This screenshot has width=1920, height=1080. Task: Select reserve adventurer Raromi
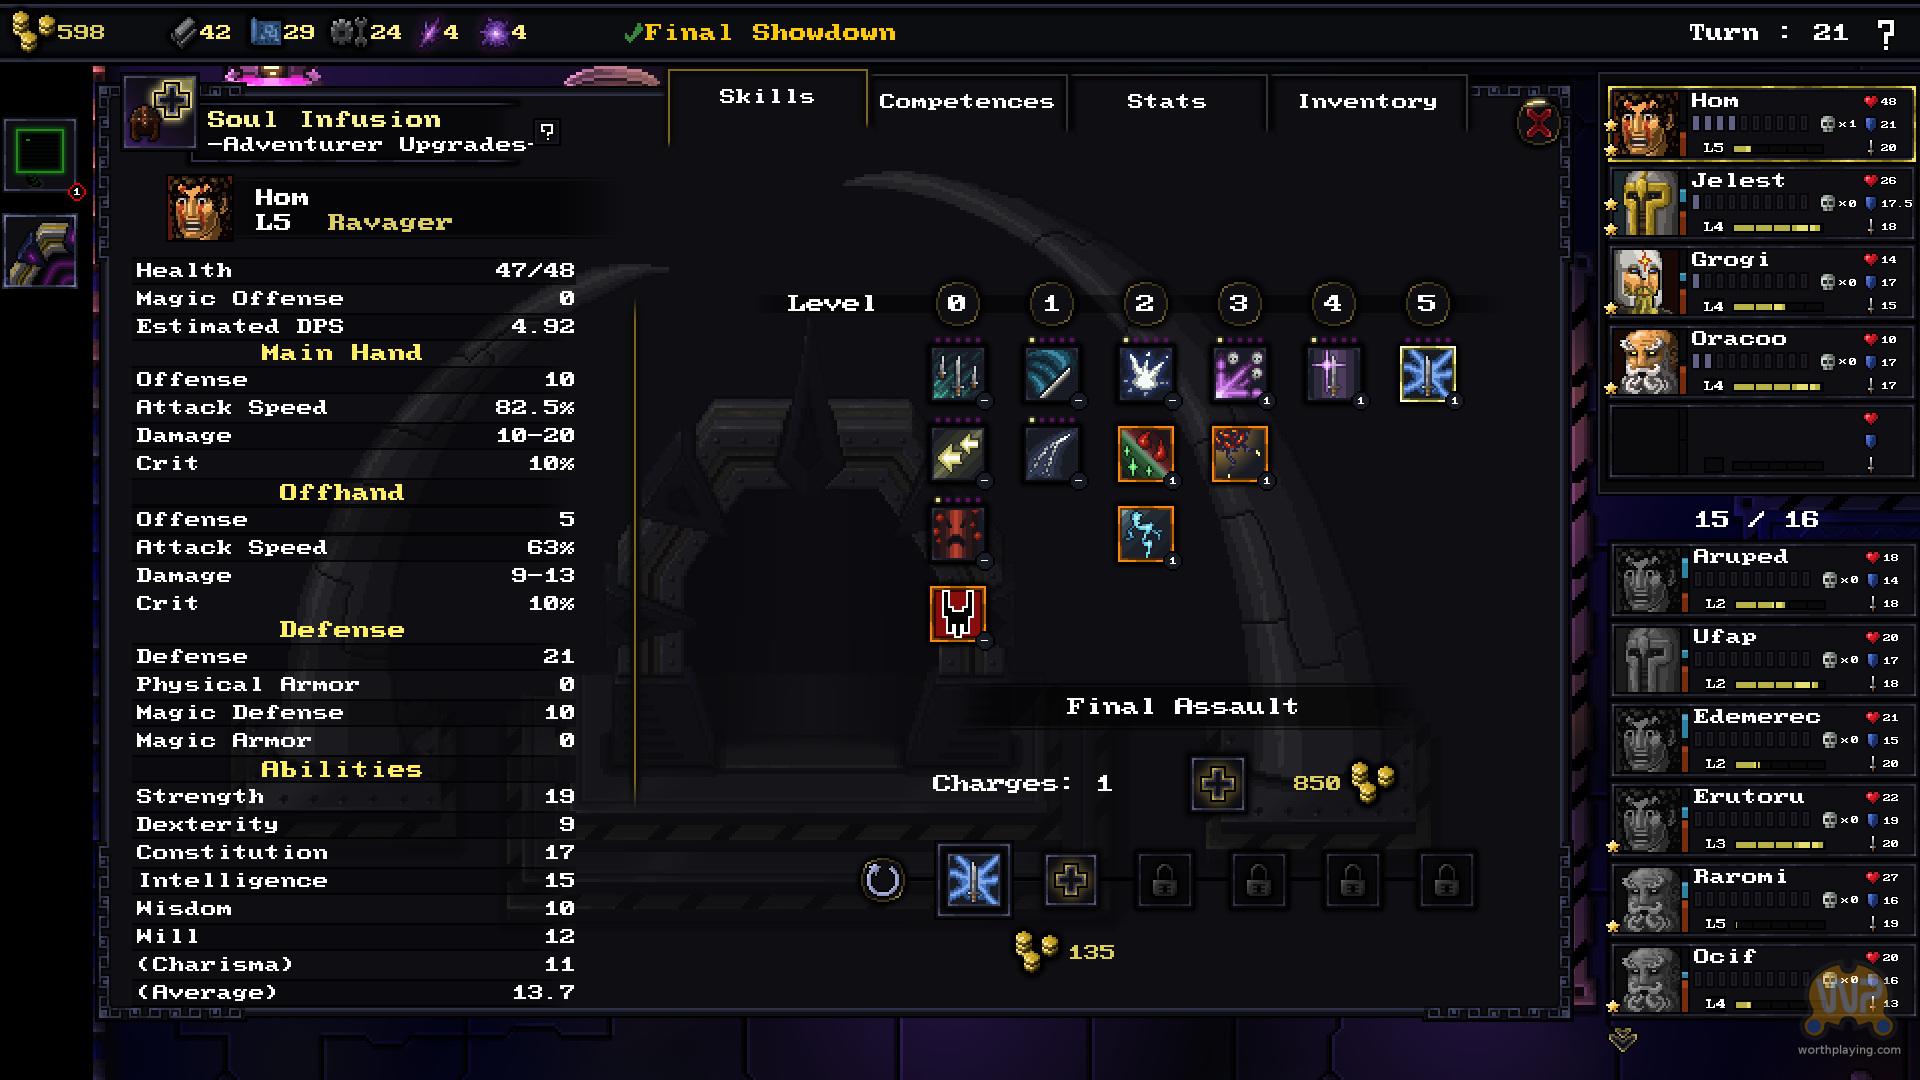click(1761, 898)
